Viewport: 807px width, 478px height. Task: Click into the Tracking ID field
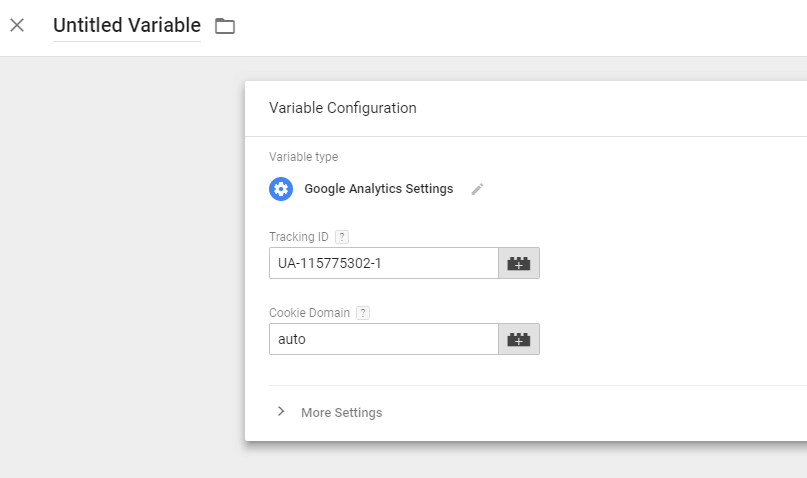coord(383,263)
